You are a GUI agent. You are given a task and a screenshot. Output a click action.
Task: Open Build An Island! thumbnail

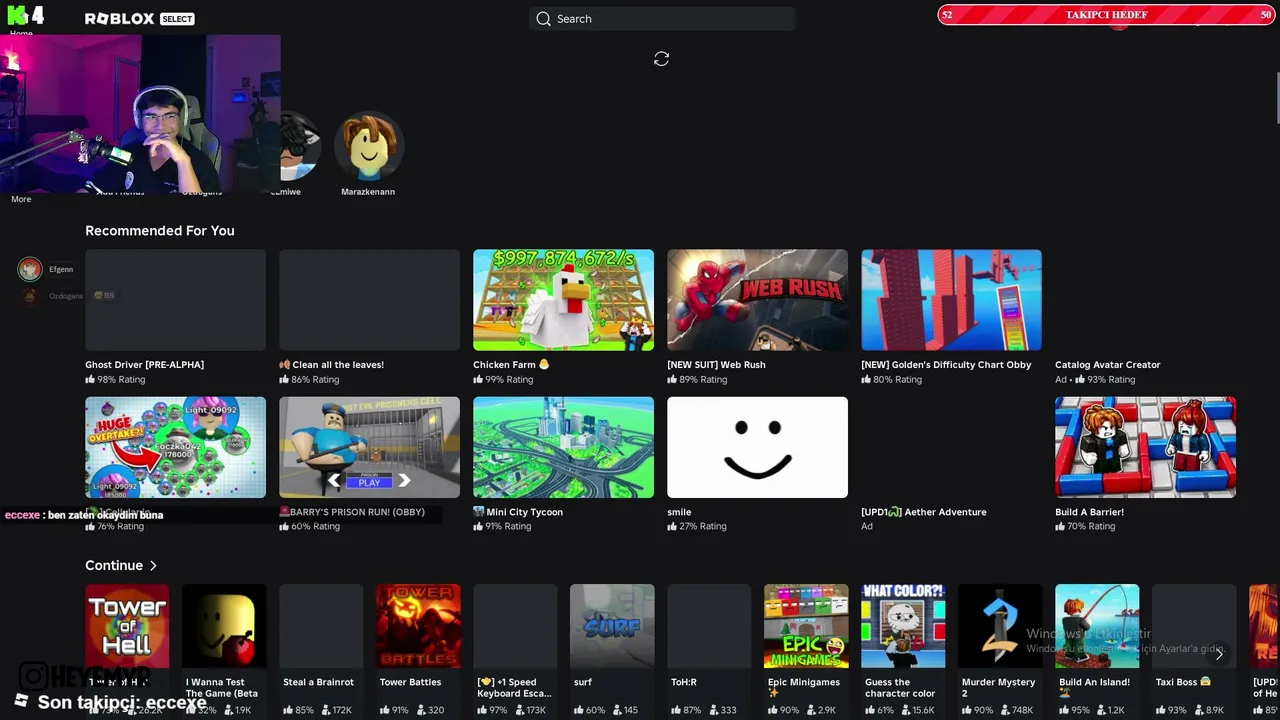pyautogui.click(x=1097, y=626)
